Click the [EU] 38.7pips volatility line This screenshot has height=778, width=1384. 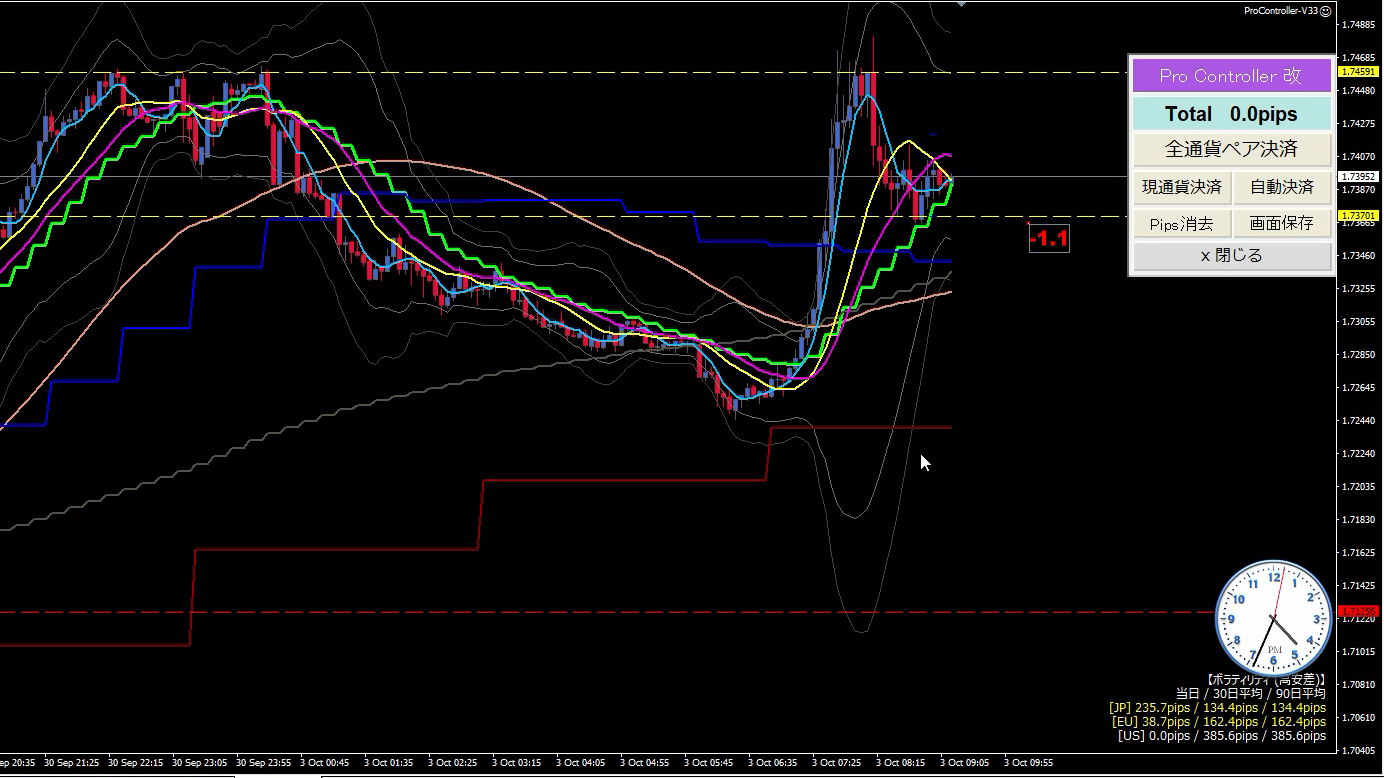click(x=1219, y=721)
